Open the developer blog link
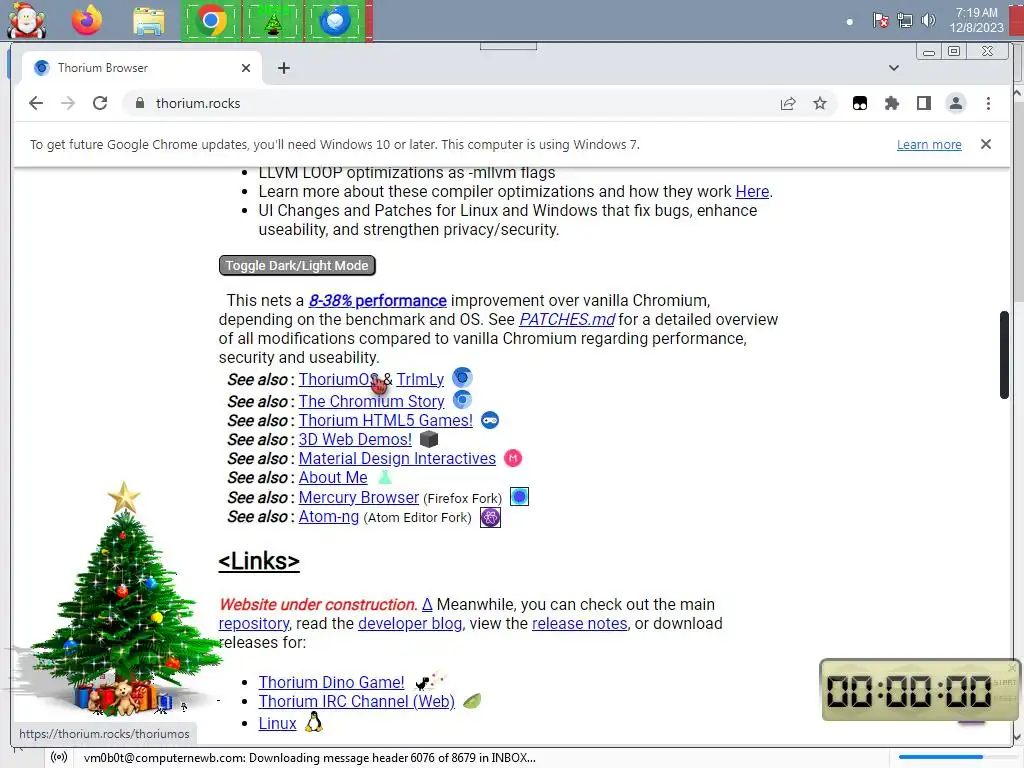Viewport: 1024px width, 768px height. [410, 624]
